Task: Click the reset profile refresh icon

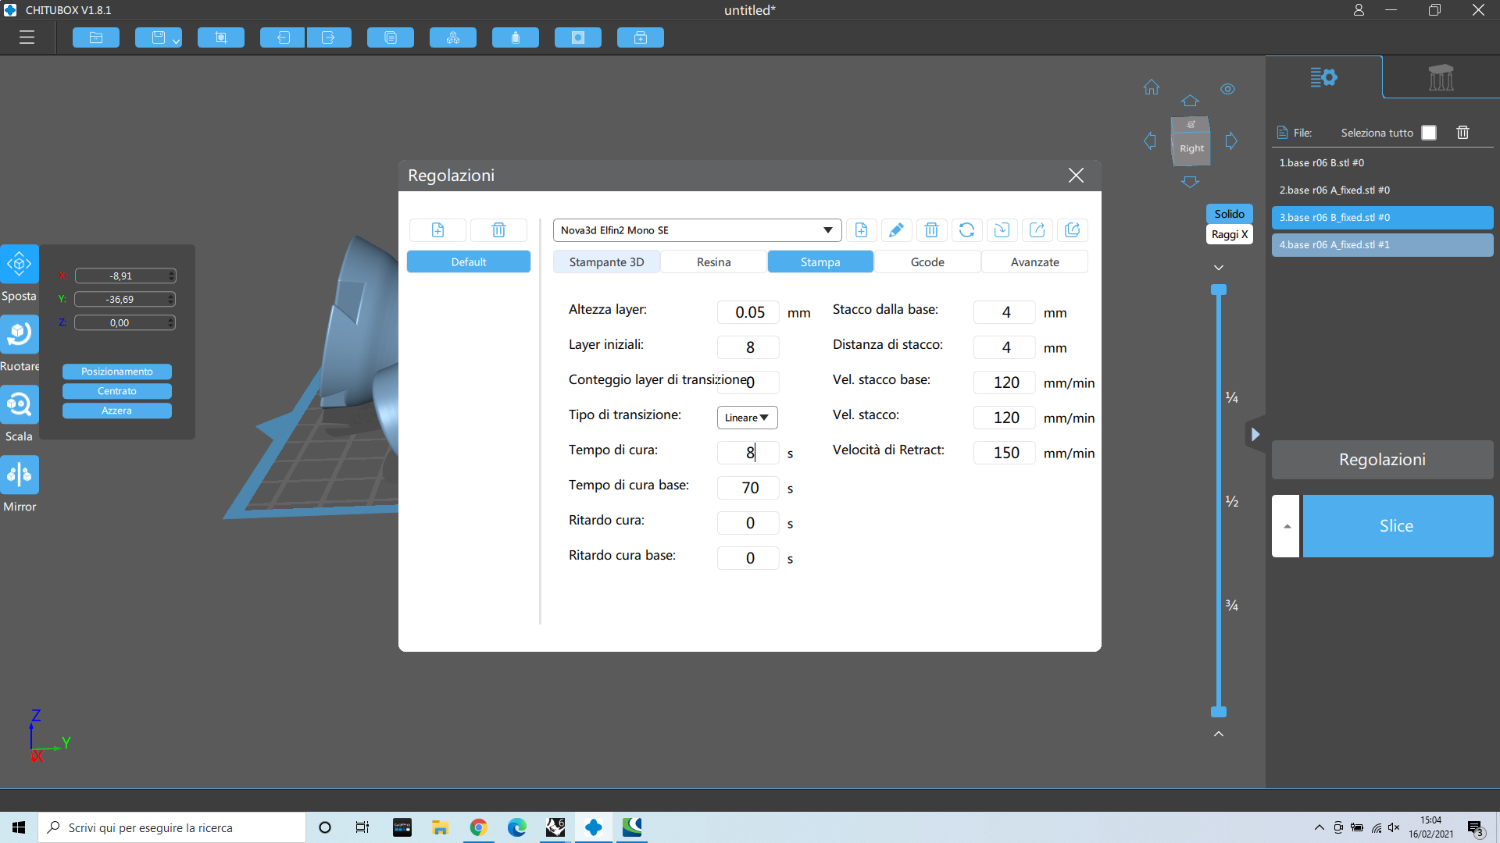Action: click(x=966, y=230)
